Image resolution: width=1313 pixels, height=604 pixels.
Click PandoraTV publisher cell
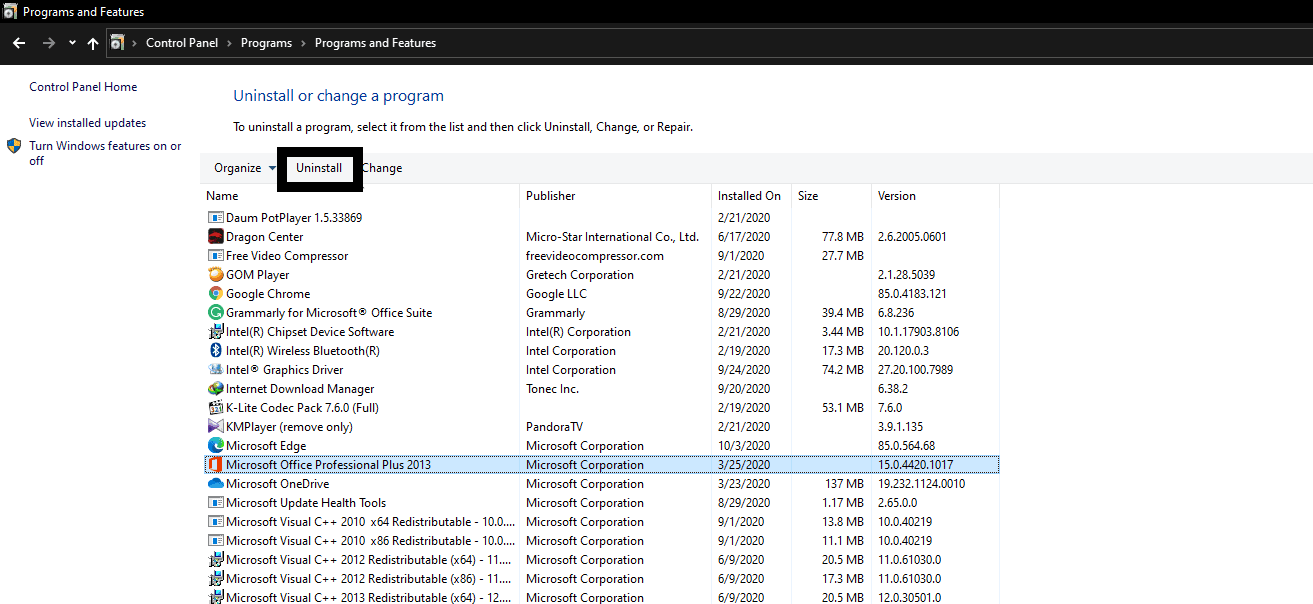point(555,427)
